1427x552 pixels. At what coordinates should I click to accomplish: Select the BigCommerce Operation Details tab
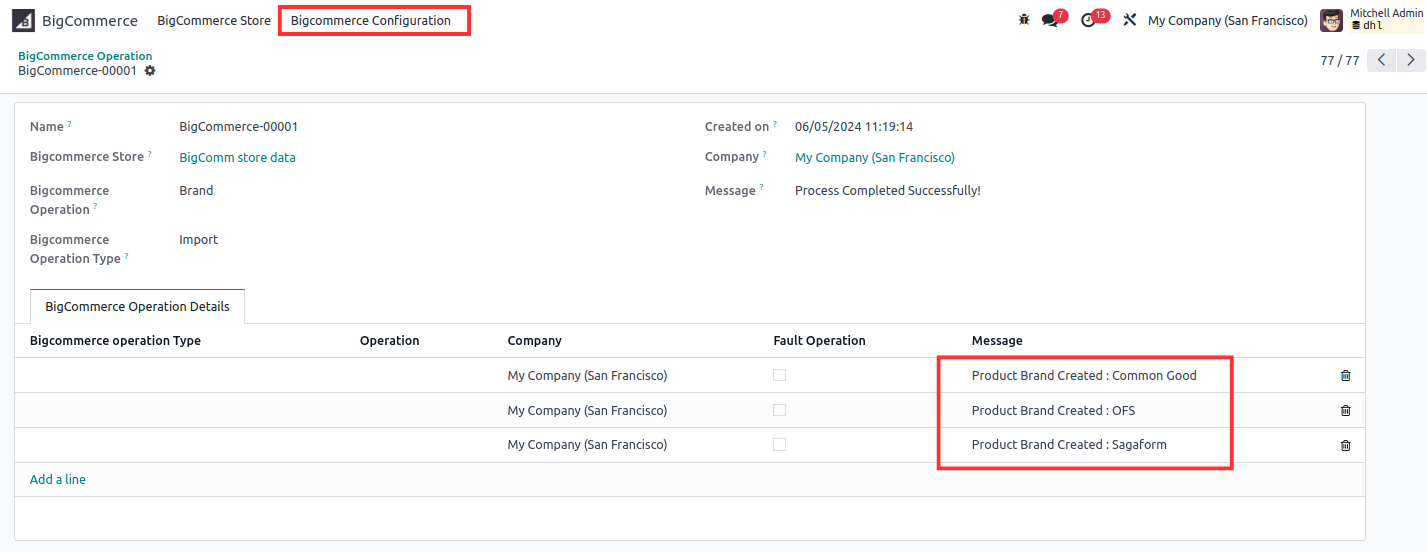138,307
